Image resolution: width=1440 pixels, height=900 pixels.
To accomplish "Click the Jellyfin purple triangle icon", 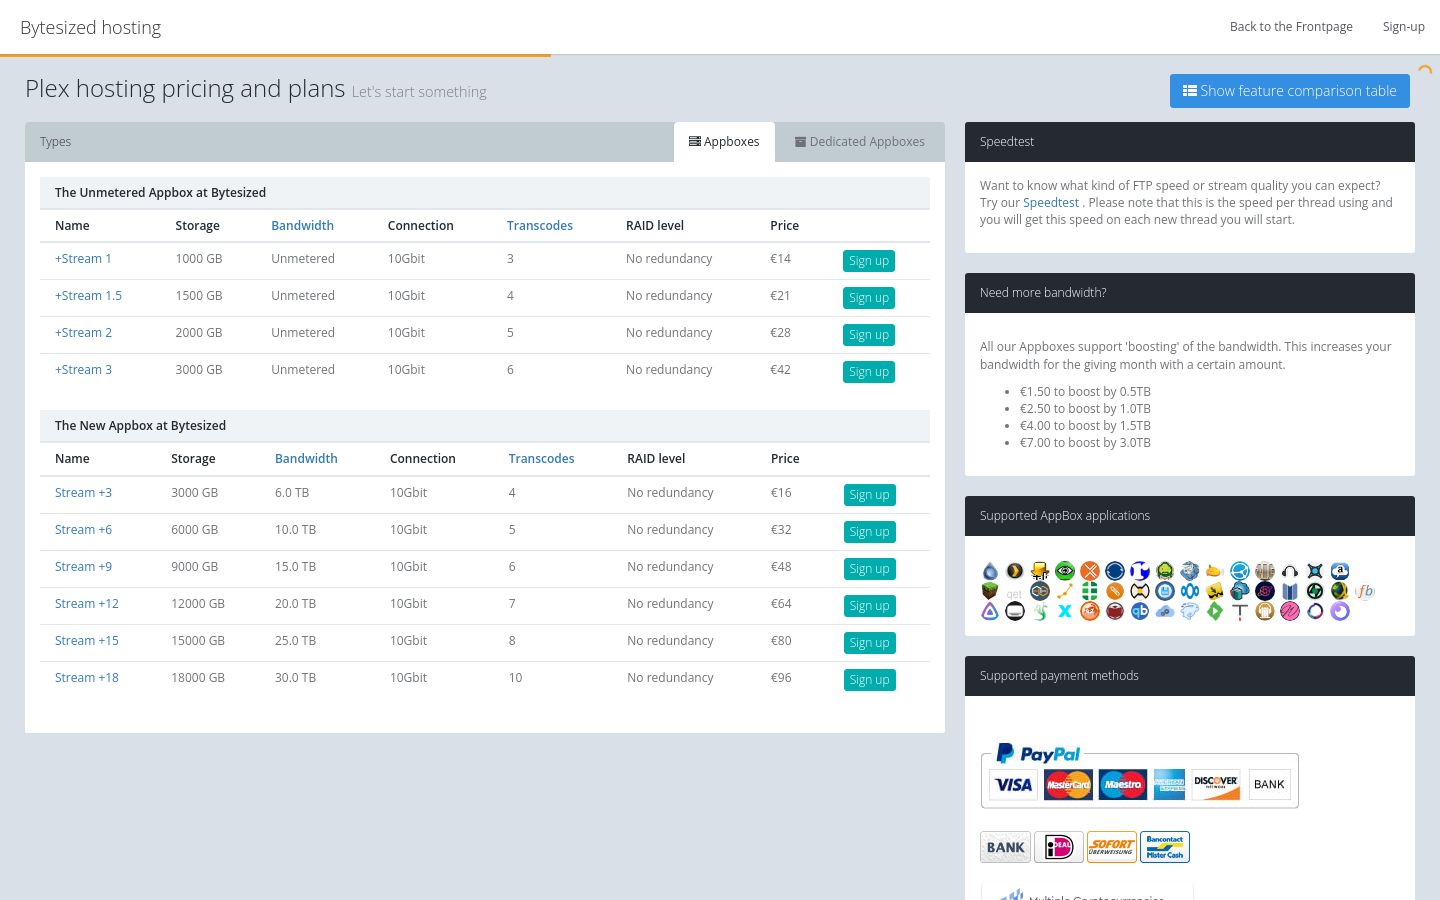I will 990,611.
